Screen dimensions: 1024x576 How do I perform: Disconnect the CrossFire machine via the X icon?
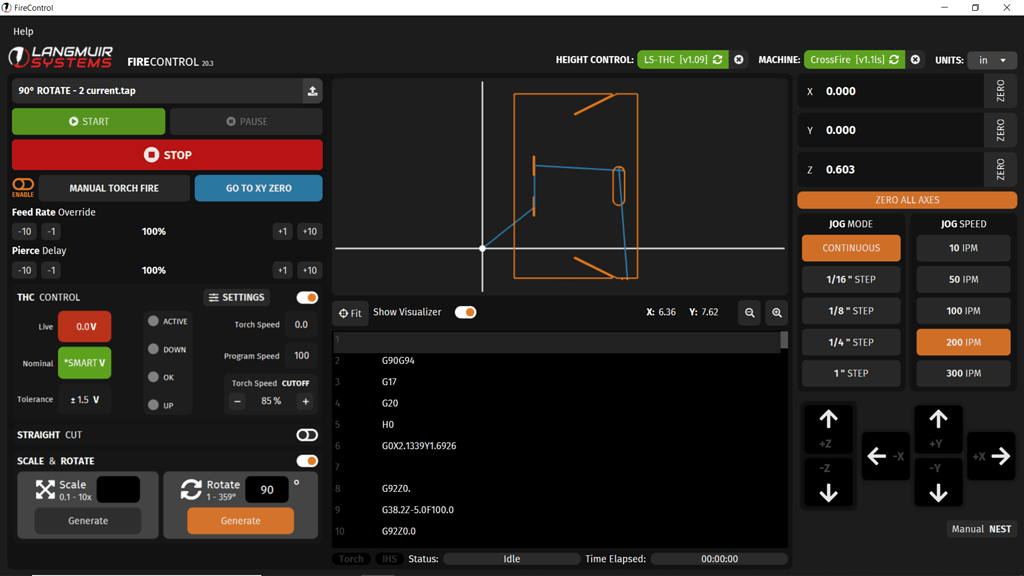pyautogui.click(x=915, y=60)
